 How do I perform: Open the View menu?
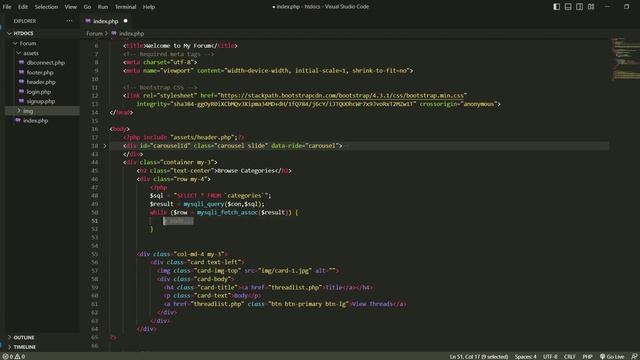(71, 7)
